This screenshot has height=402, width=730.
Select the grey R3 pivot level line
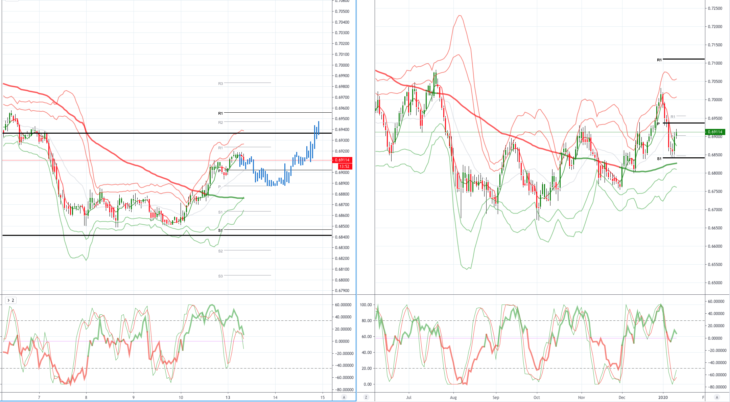[244, 83]
